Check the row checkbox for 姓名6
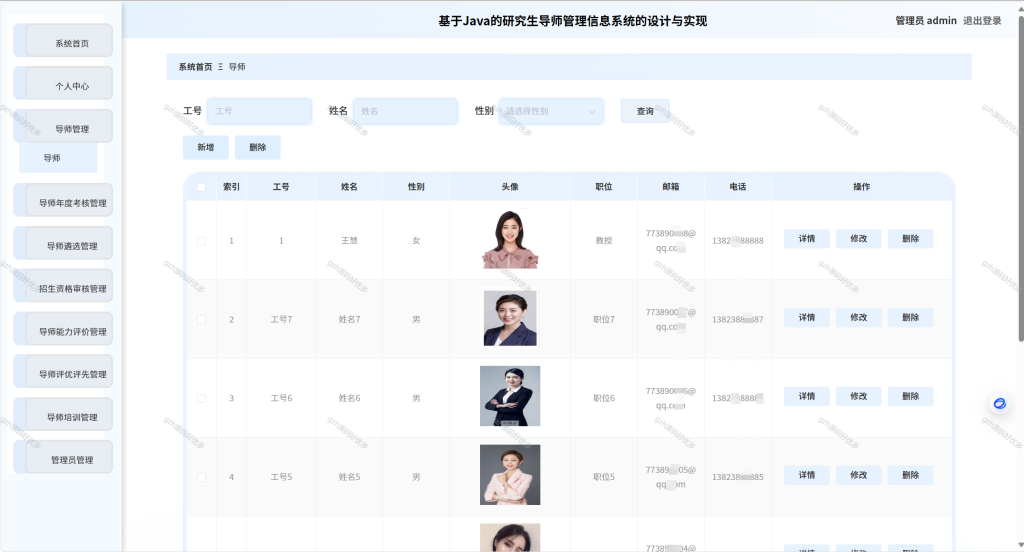 coord(201,398)
